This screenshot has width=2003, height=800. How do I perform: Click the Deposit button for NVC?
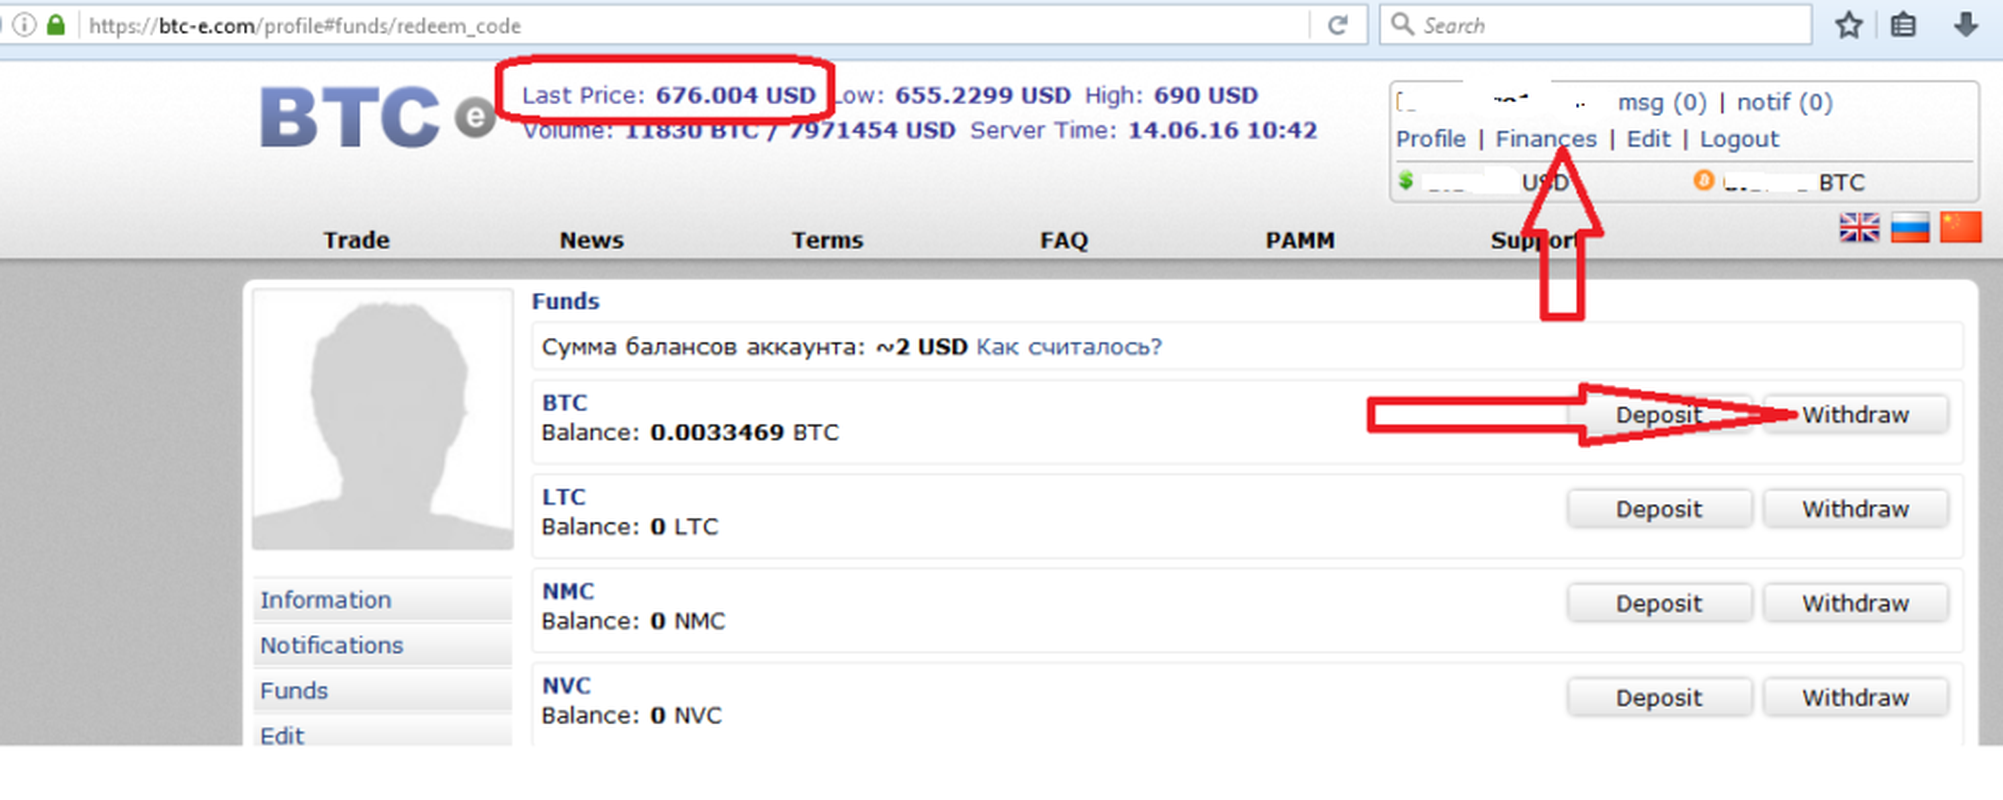[1659, 697]
